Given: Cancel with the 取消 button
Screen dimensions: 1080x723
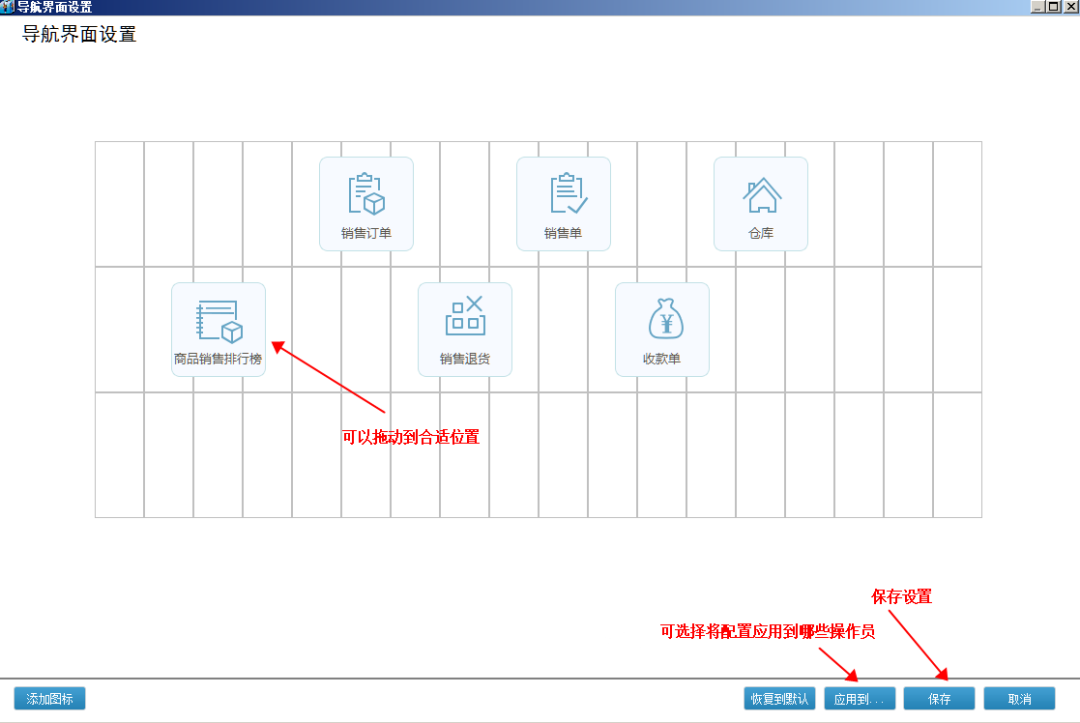Looking at the screenshot, I should pos(1019,698).
